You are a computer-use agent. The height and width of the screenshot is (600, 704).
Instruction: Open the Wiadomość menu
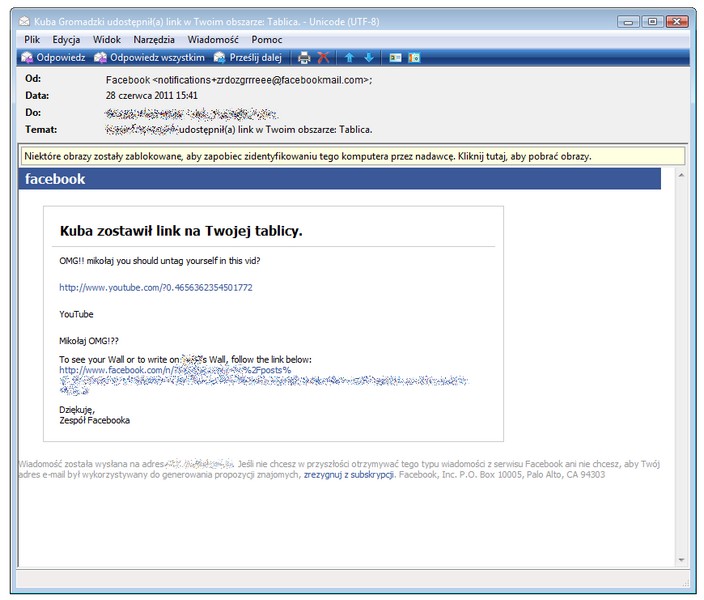click(x=211, y=39)
